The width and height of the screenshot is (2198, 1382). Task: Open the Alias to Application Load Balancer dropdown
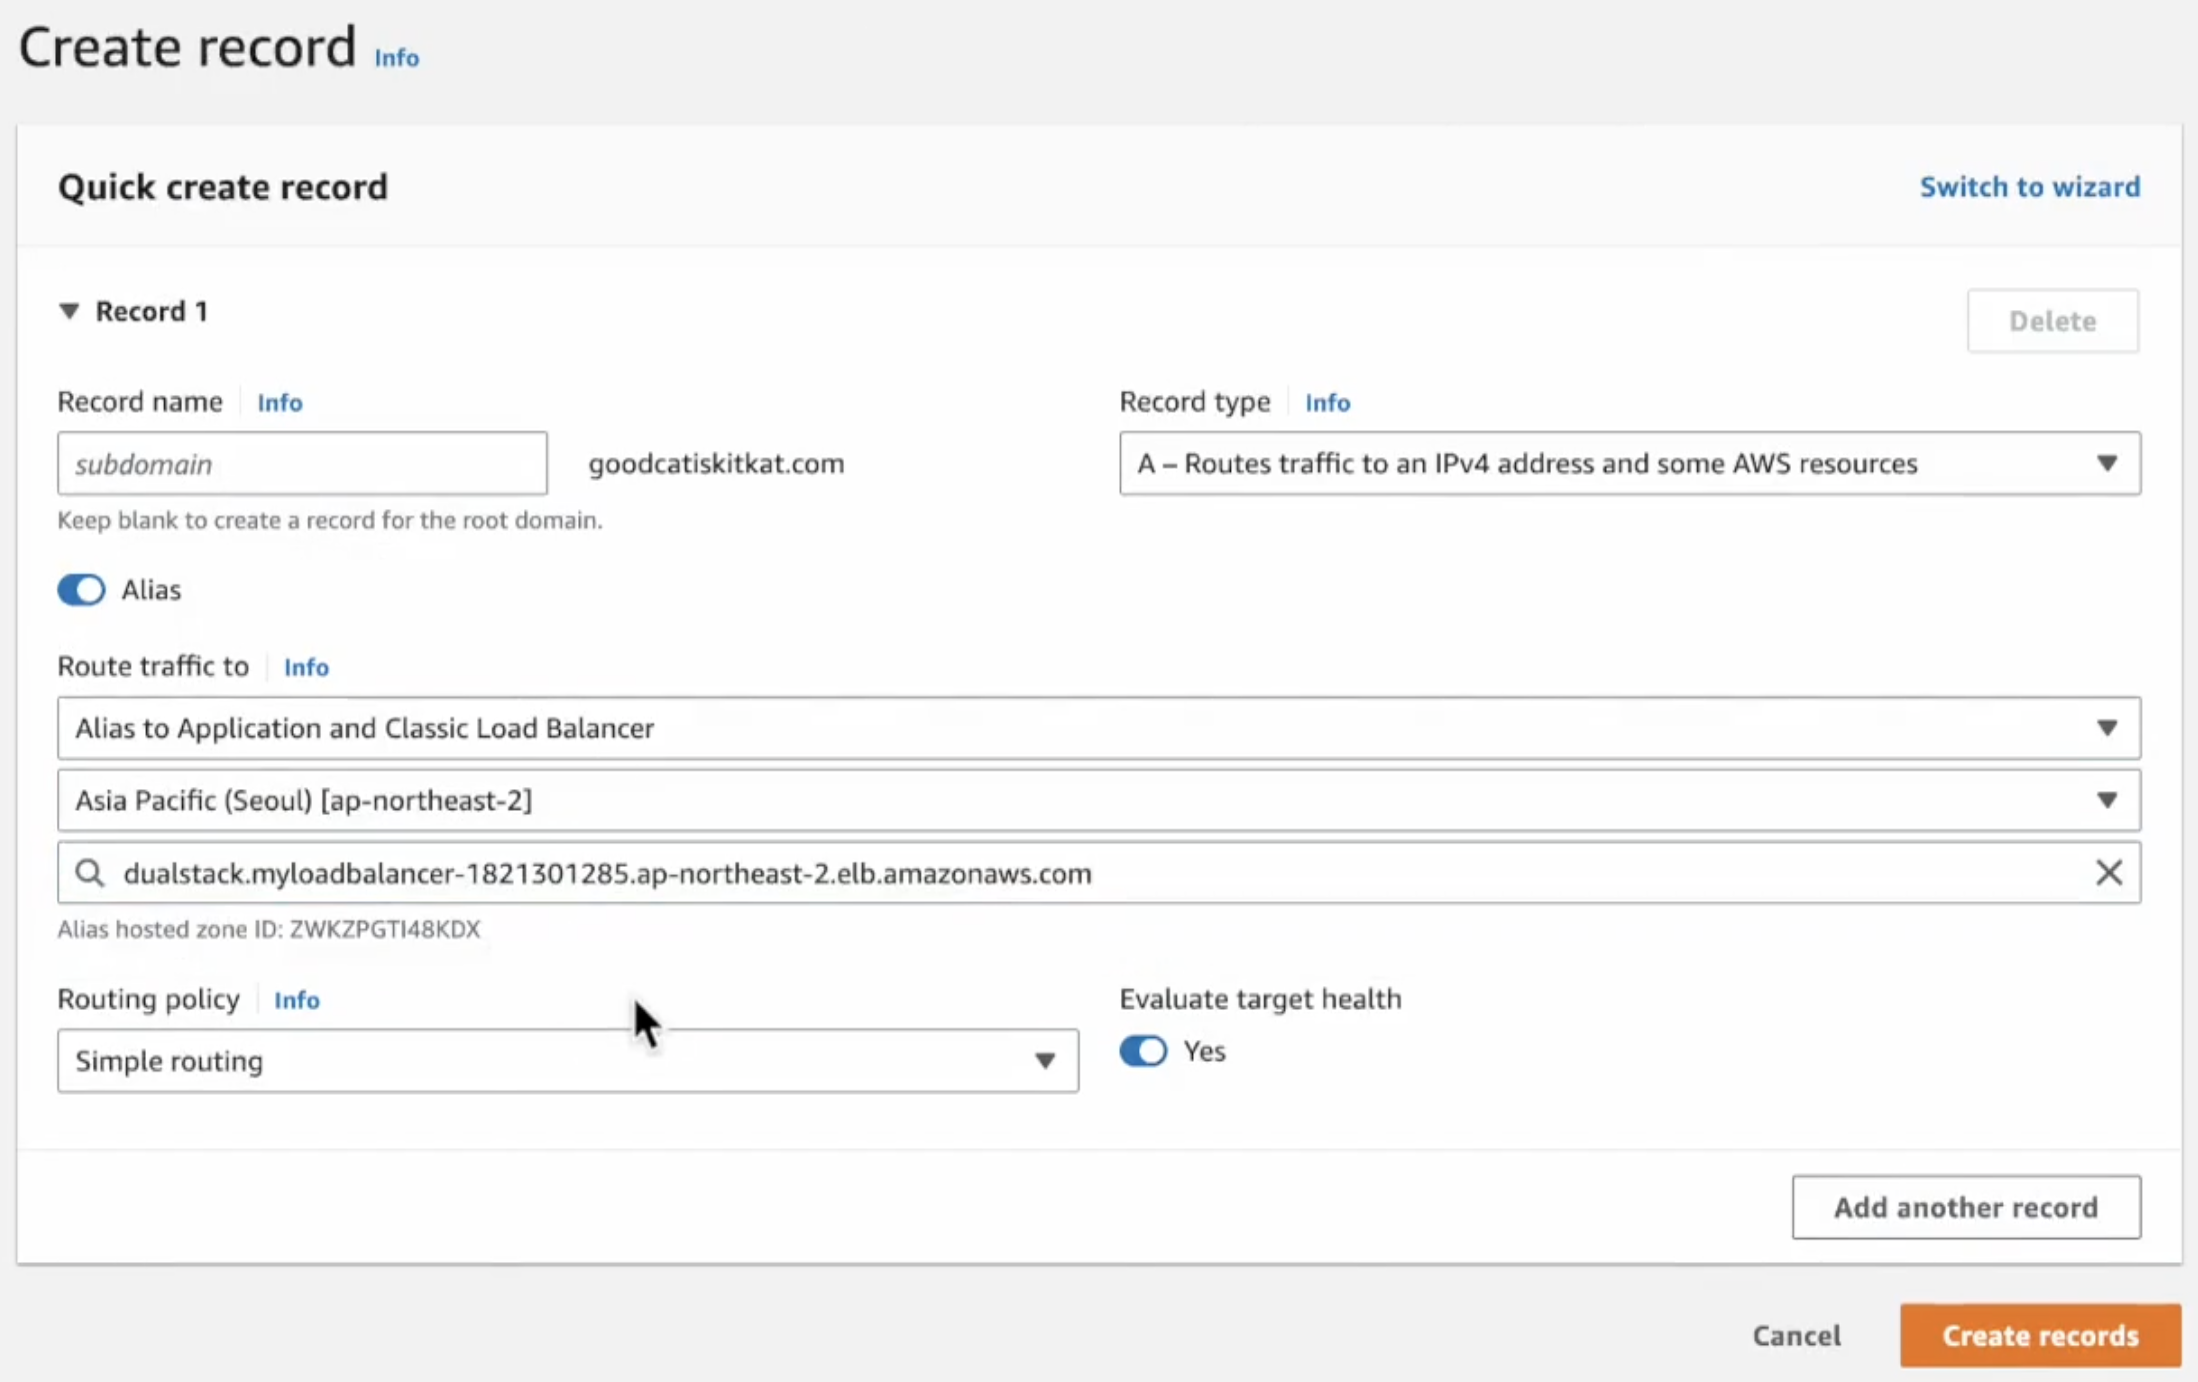pos(1098,728)
